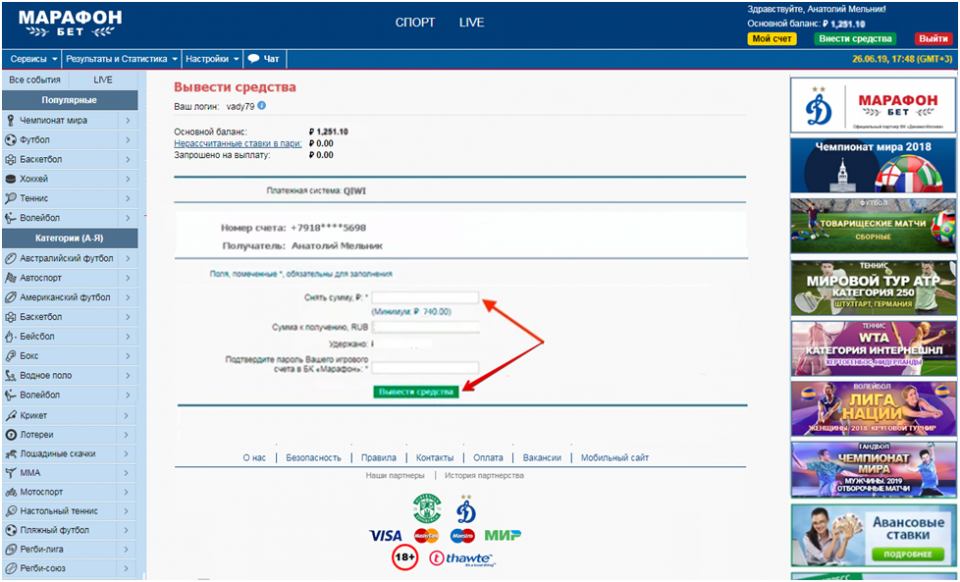Open the Вакансии footer link

click(542, 457)
